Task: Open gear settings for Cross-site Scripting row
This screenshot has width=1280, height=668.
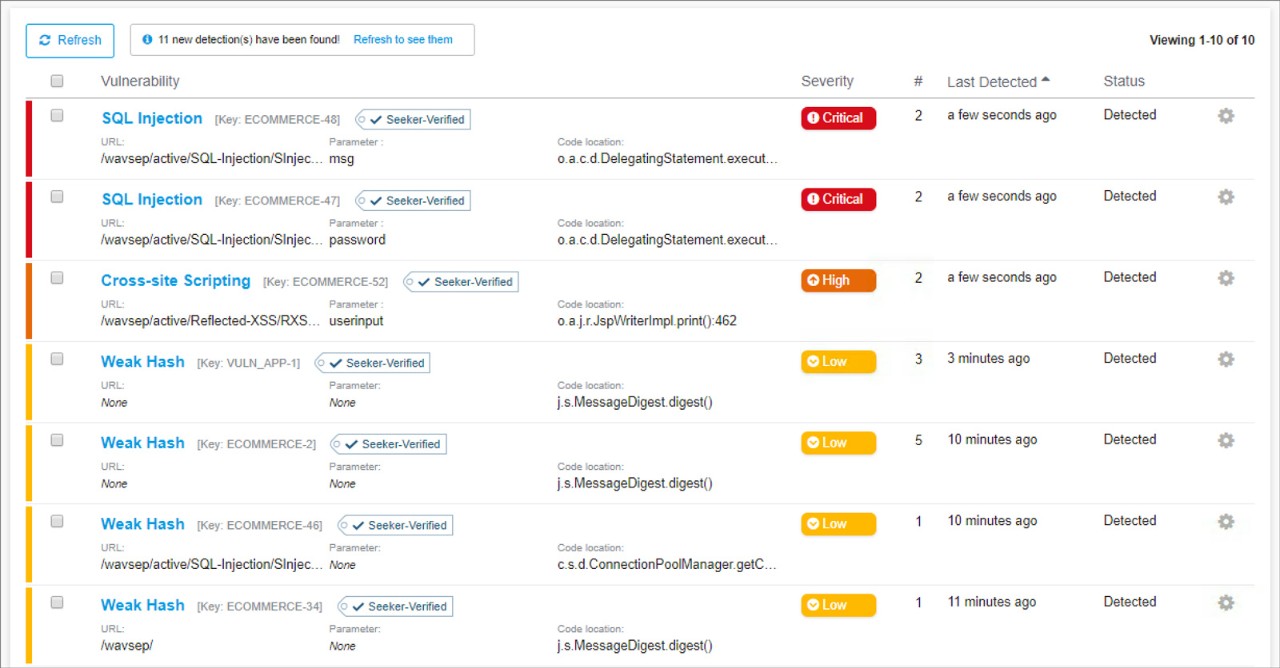Action: (1226, 278)
